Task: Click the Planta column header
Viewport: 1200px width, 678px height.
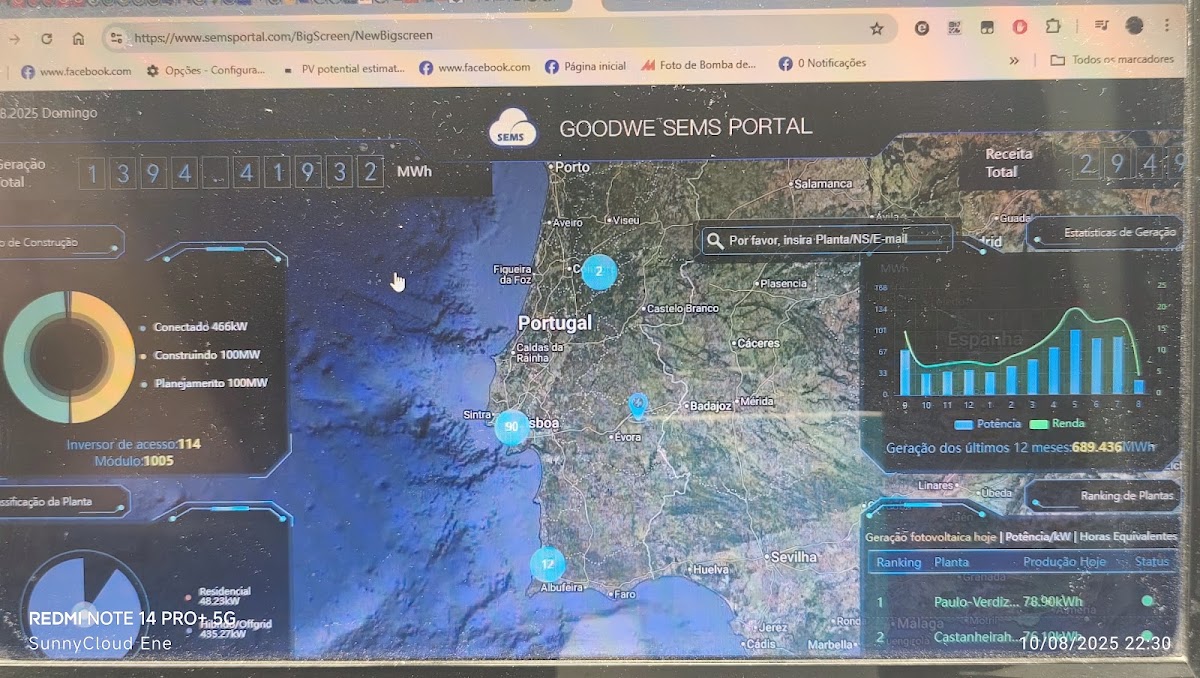Action: click(951, 562)
